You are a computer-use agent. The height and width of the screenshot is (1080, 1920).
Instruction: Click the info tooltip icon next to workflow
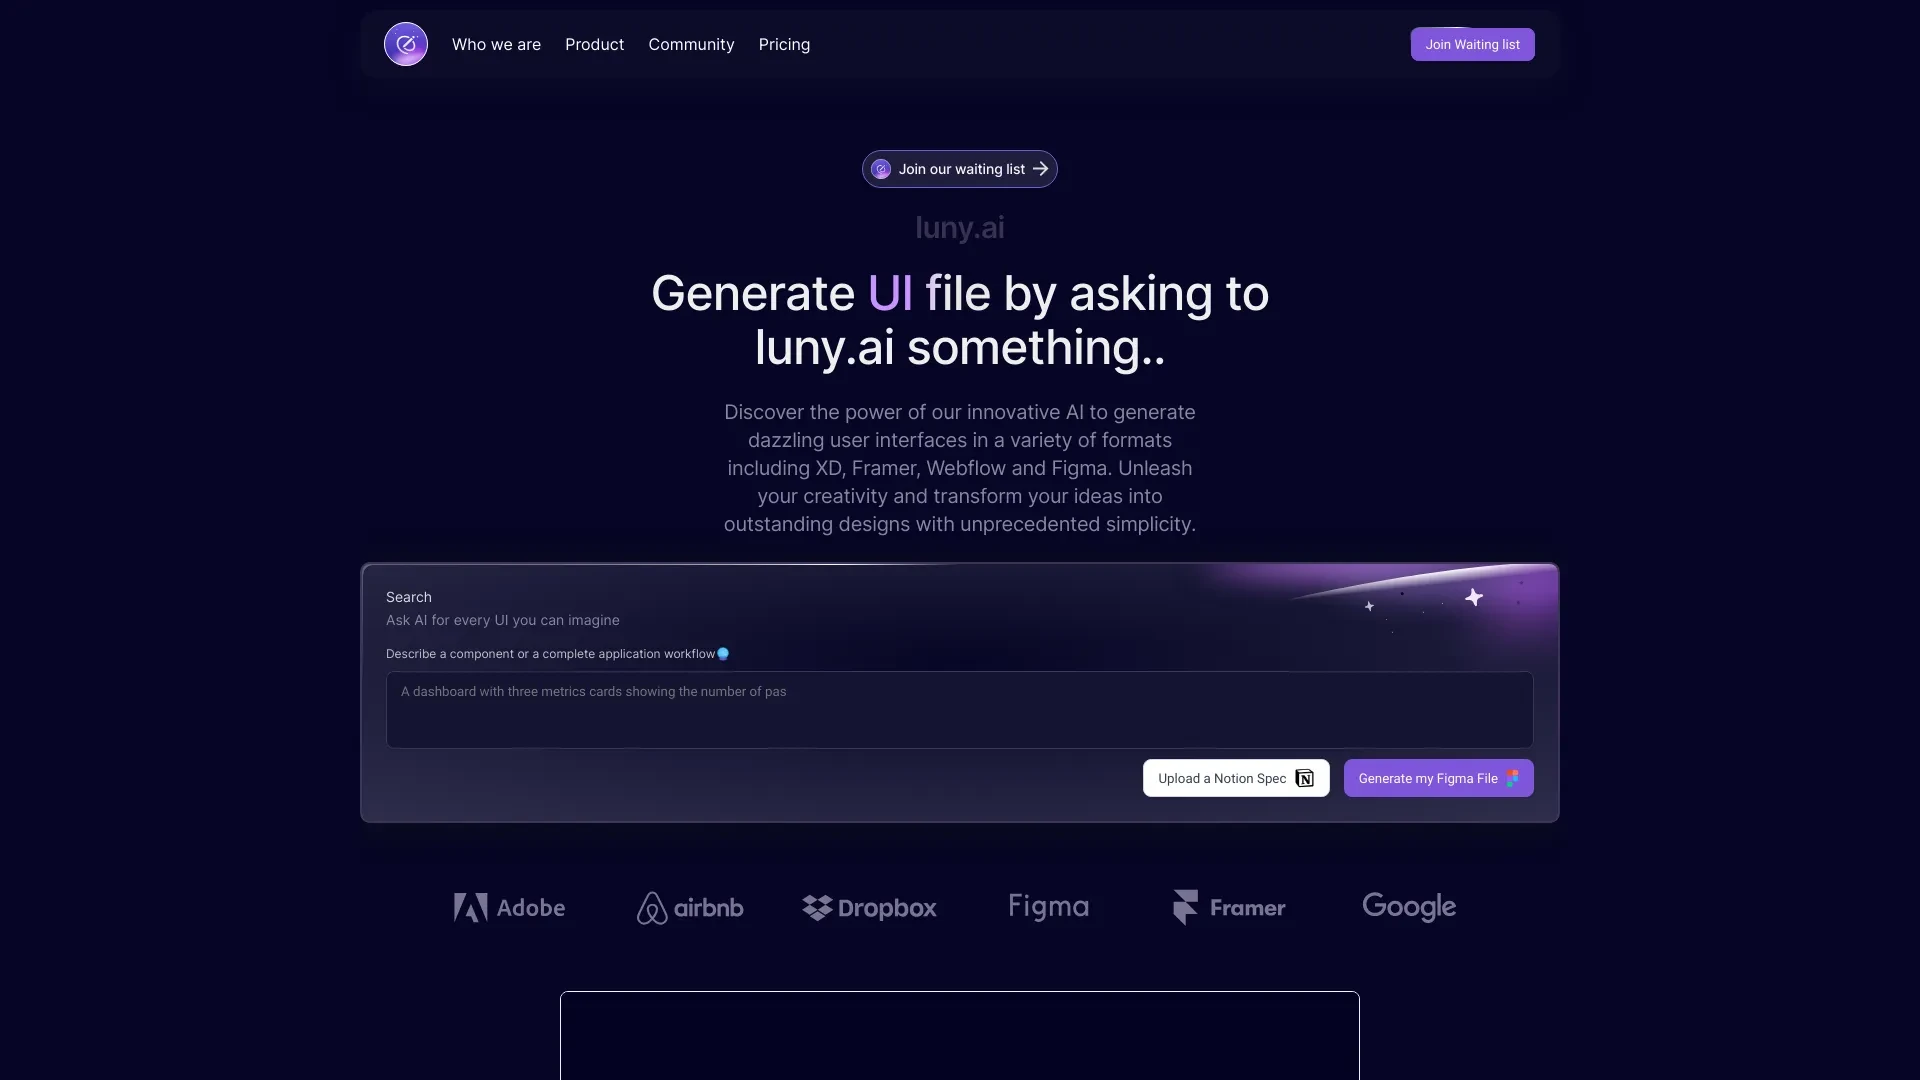[x=723, y=654]
